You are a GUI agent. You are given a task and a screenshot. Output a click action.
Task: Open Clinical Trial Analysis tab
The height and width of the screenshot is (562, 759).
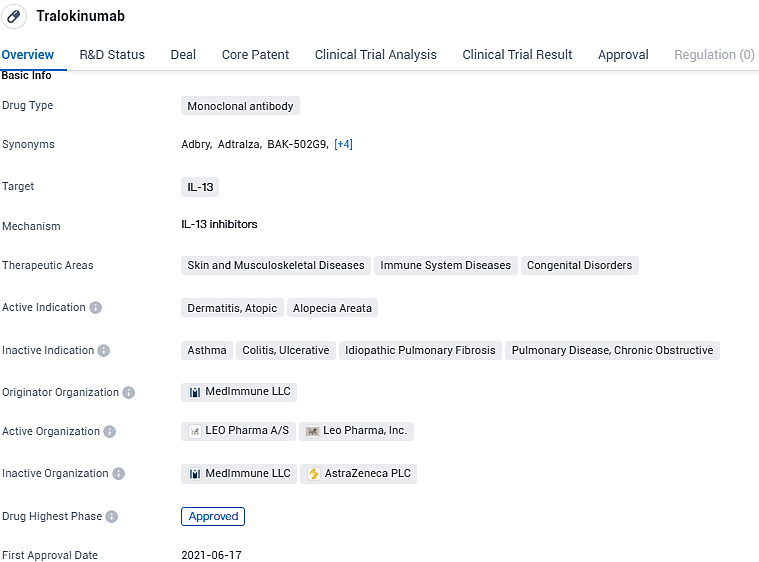(375, 55)
